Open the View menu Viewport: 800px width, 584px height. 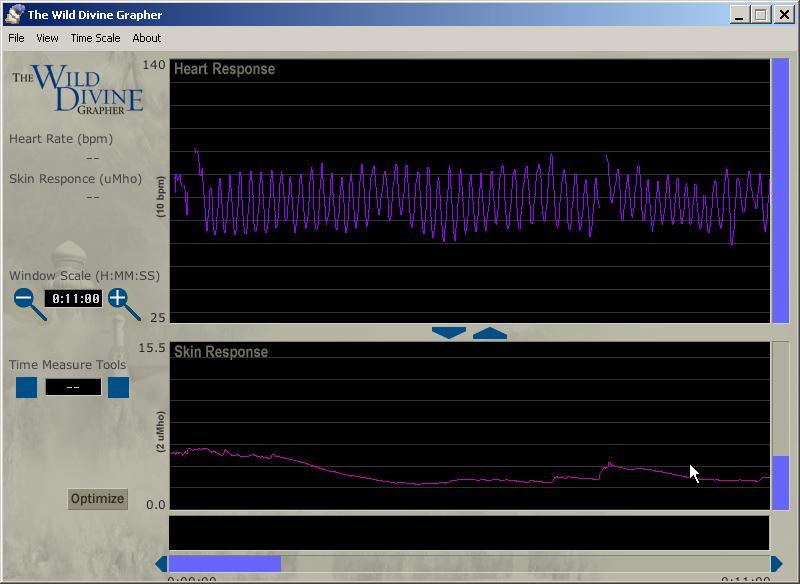(47, 38)
